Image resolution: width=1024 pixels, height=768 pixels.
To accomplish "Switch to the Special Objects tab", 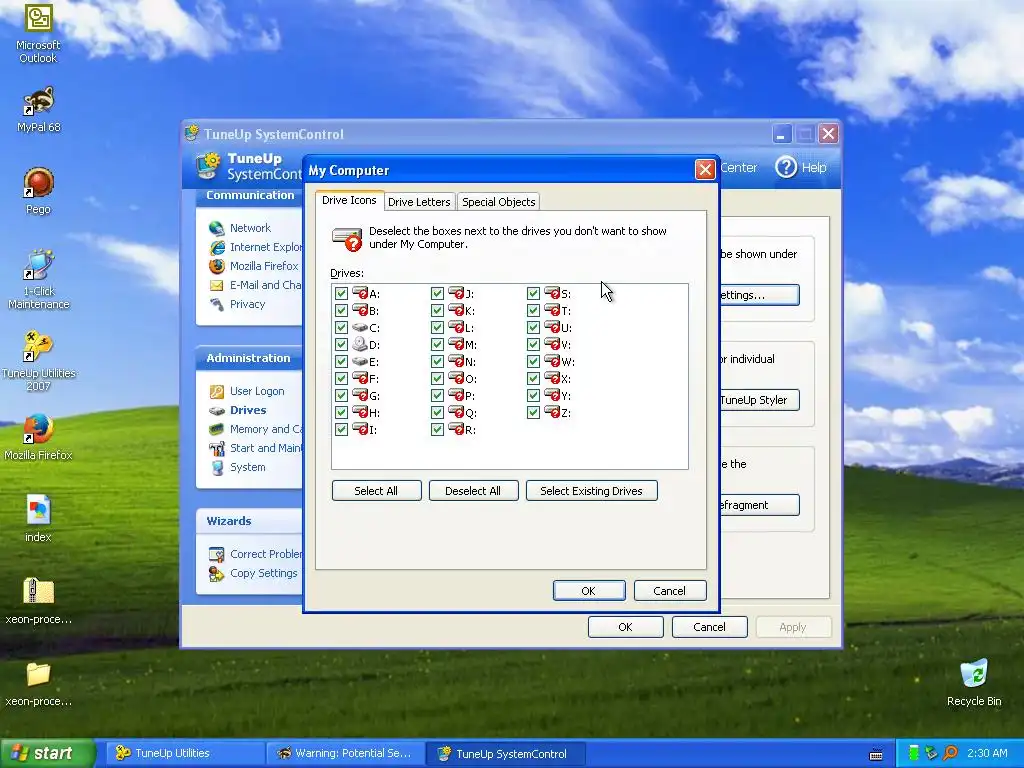I will click(x=498, y=202).
